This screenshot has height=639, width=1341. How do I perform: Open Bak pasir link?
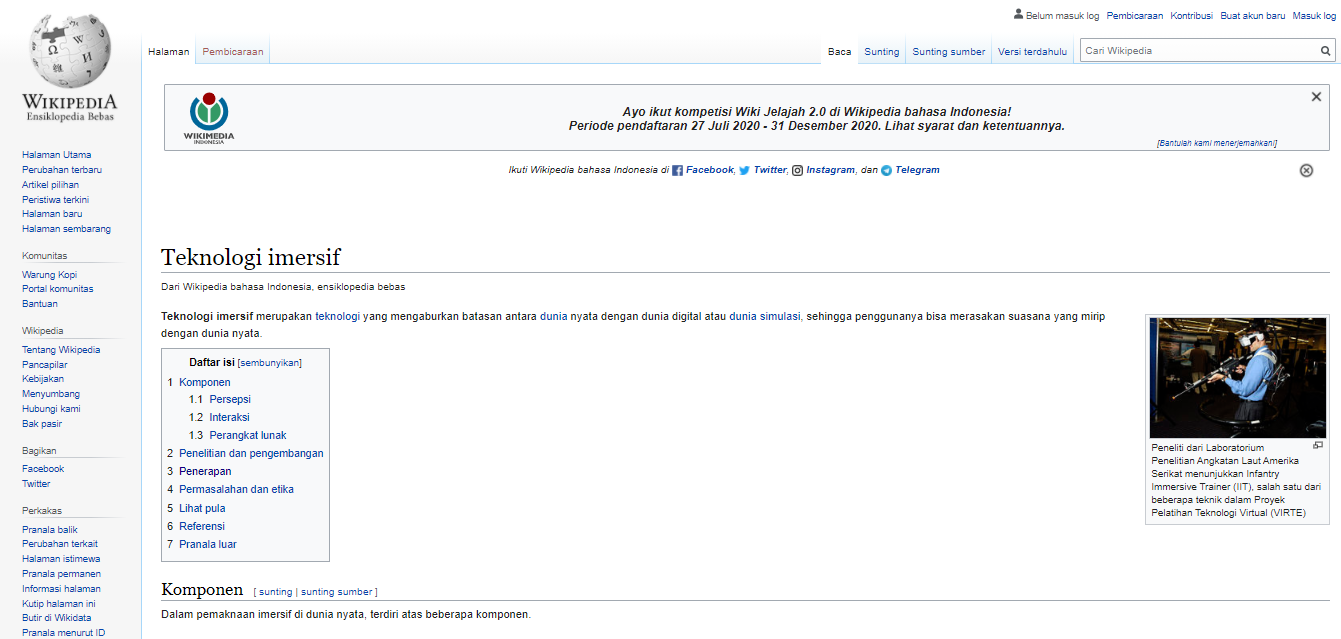(41, 424)
